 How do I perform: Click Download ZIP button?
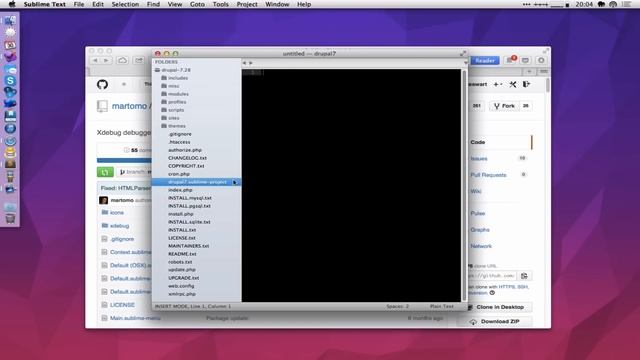pyautogui.click(x=496, y=322)
